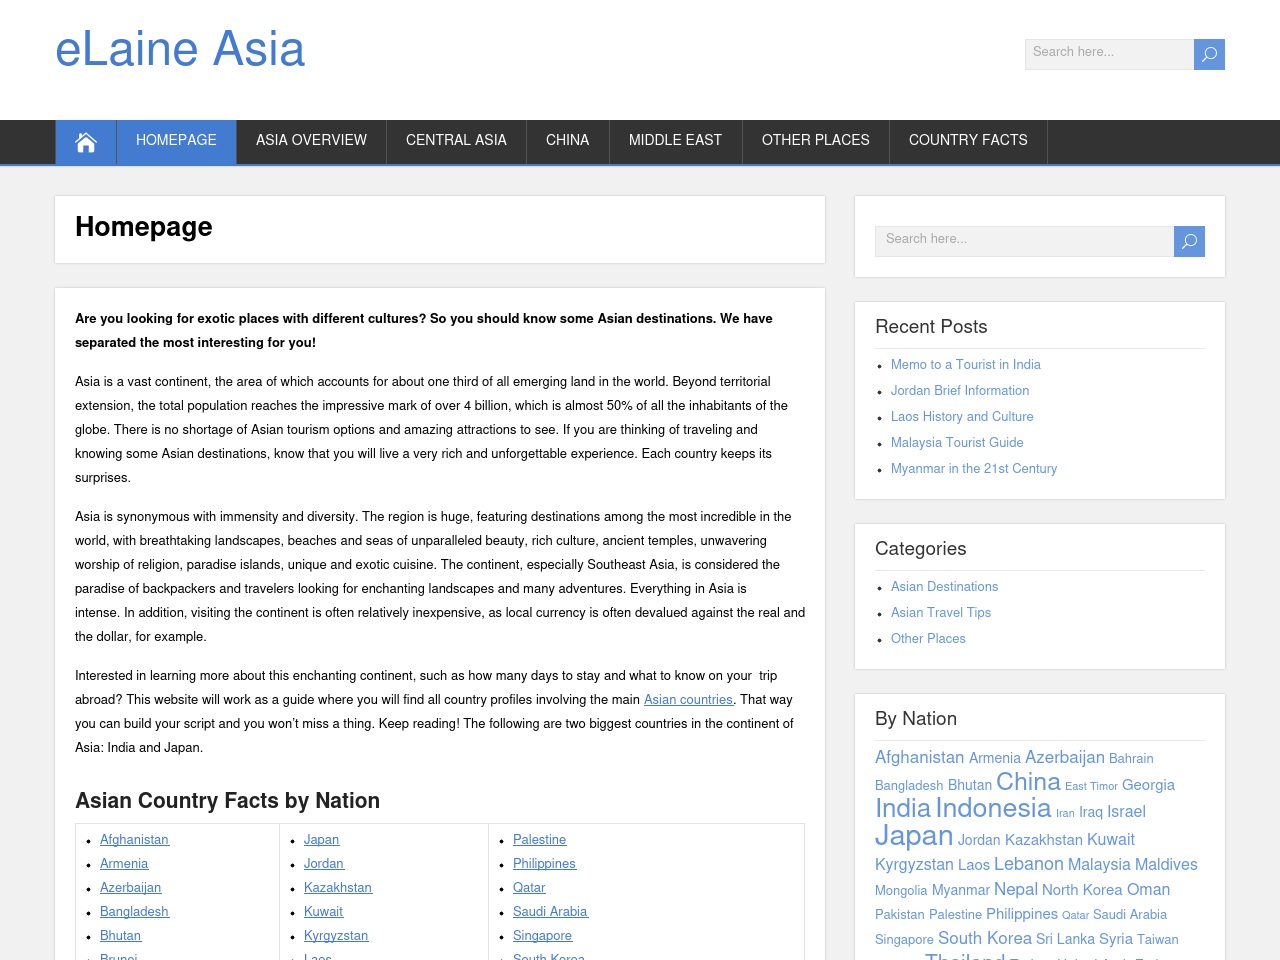This screenshot has width=1280, height=960.
Task: Select the Israel tag under By Nation
Action: tap(1126, 812)
